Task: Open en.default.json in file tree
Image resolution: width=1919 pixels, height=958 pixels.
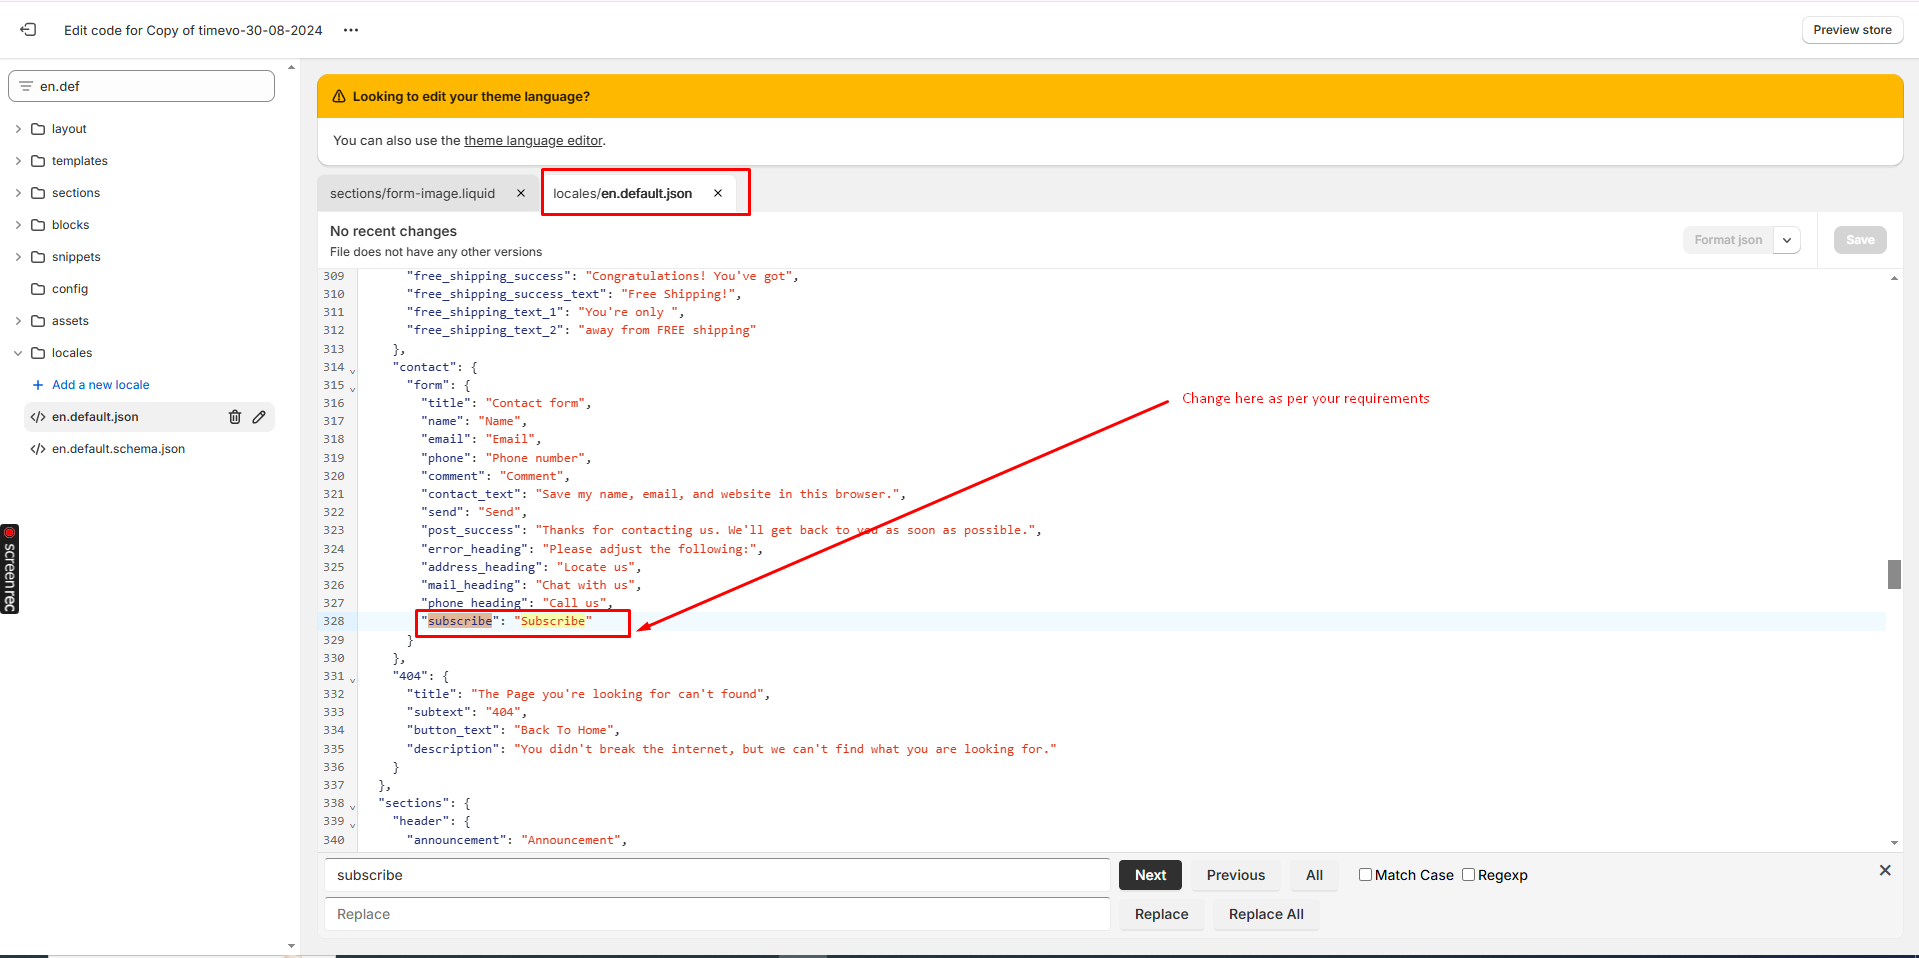Action: pyautogui.click(x=95, y=417)
